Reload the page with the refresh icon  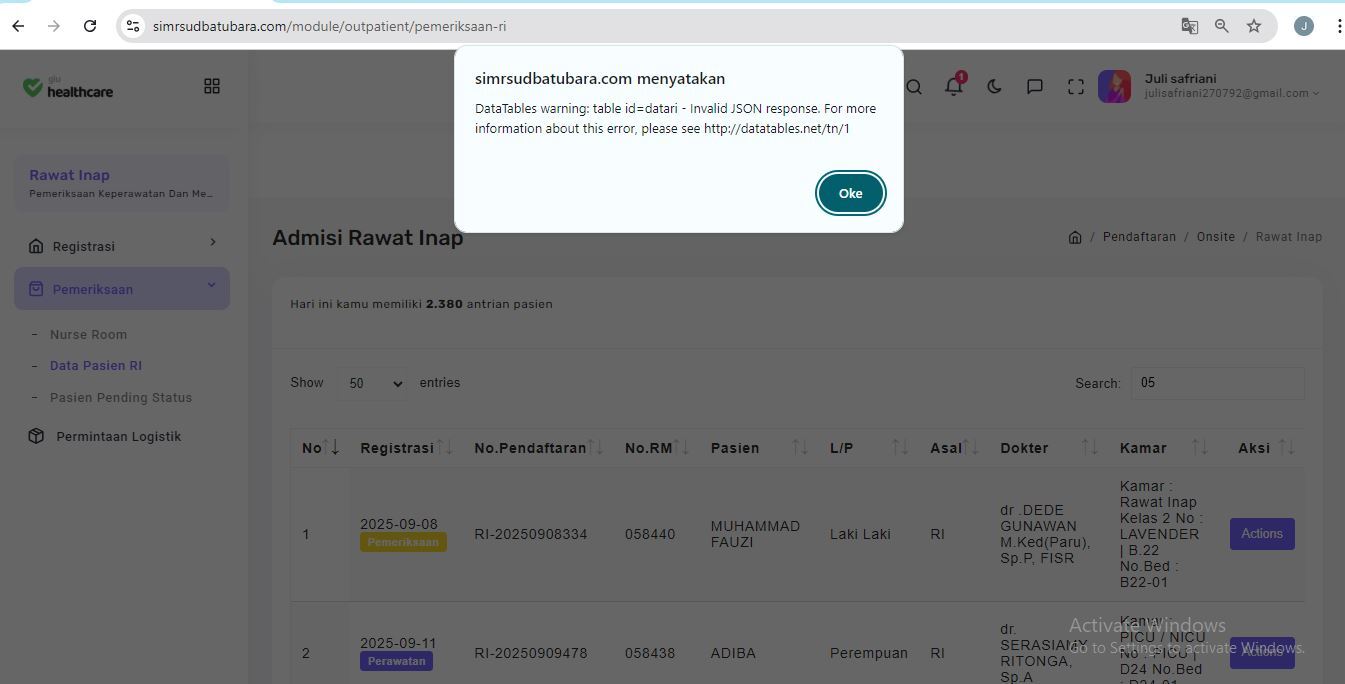click(90, 26)
